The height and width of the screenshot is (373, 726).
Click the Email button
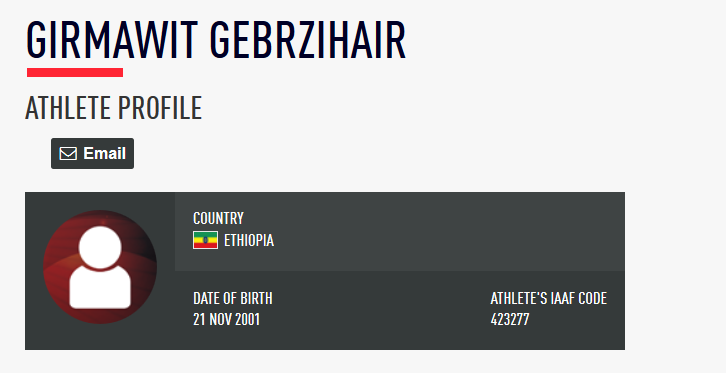pyautogui.click(x=92, y=153)
